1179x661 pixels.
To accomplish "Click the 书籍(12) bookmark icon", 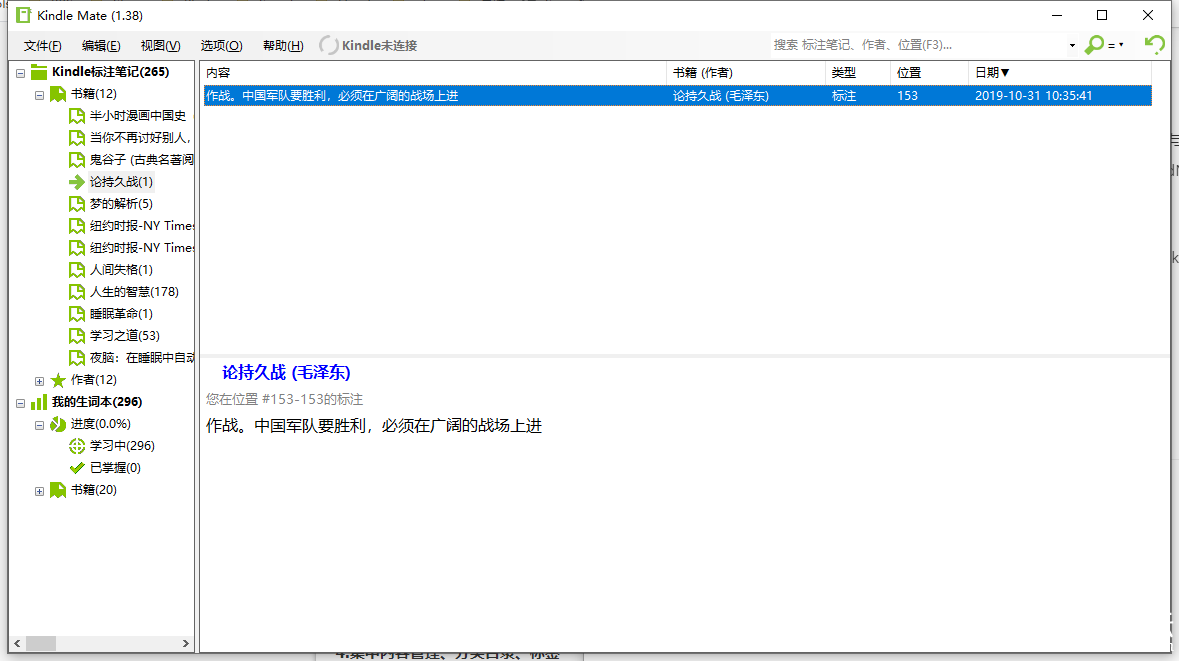I will (x=58, y=94).
